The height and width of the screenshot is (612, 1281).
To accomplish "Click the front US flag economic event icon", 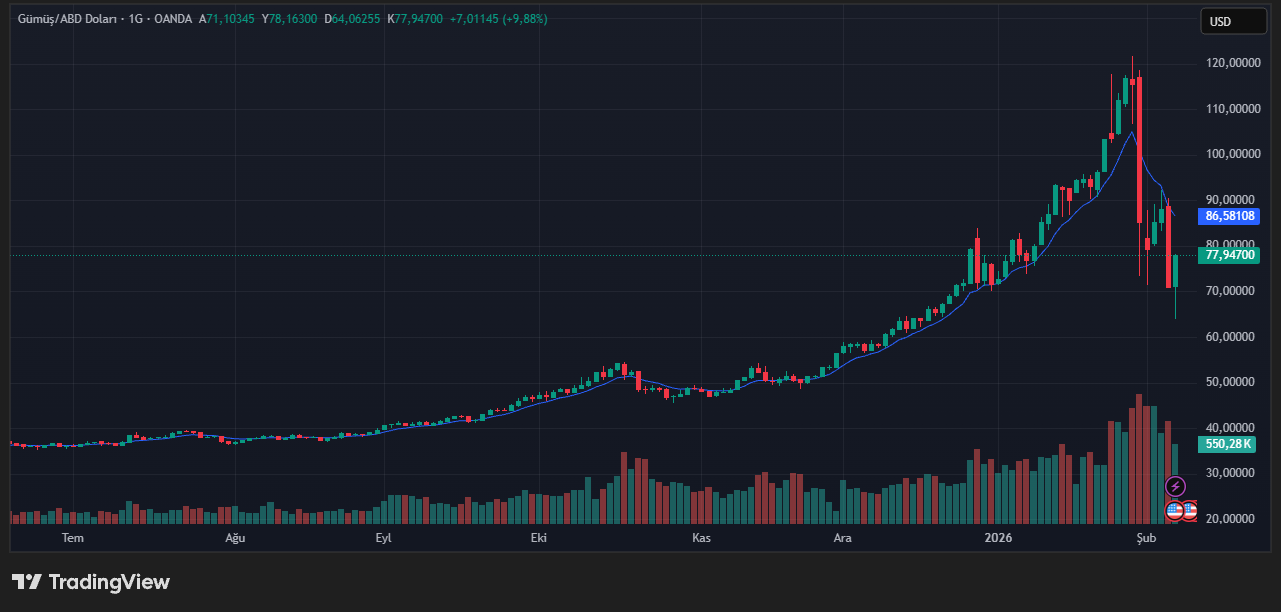I will pyautogui.click(x=1175, y=511).
